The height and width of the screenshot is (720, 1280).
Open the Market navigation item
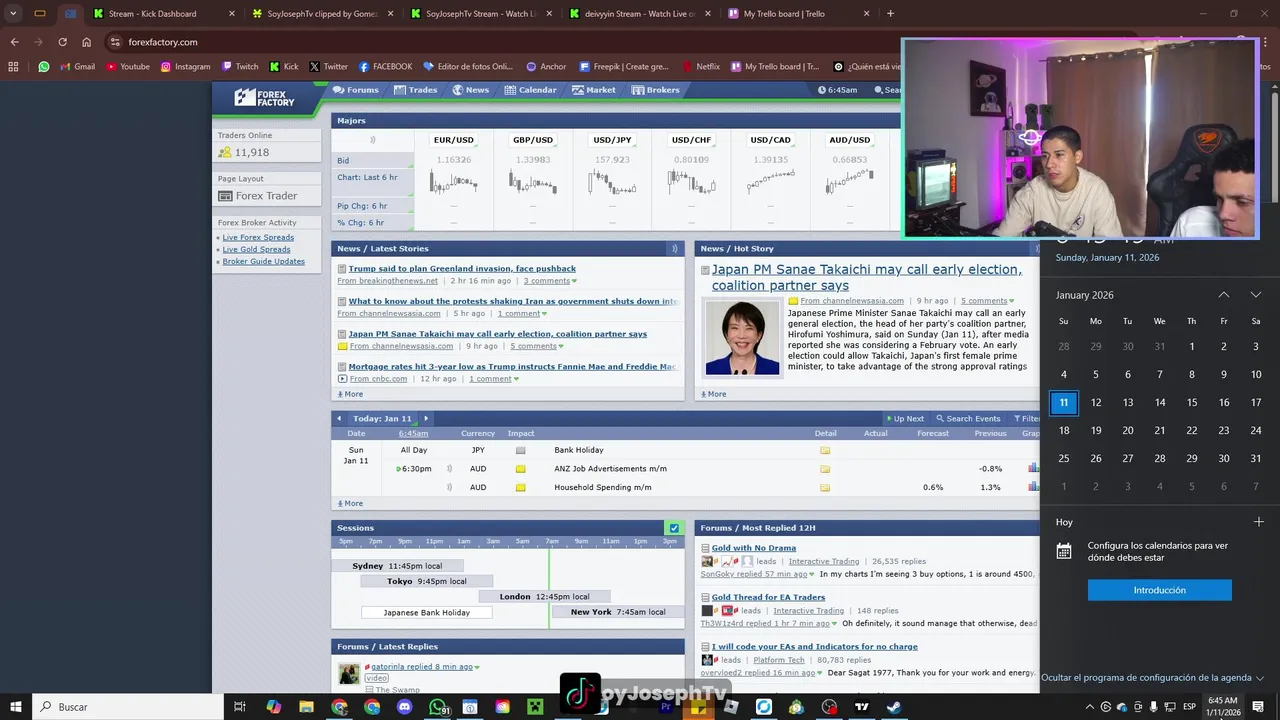(593, 90)
